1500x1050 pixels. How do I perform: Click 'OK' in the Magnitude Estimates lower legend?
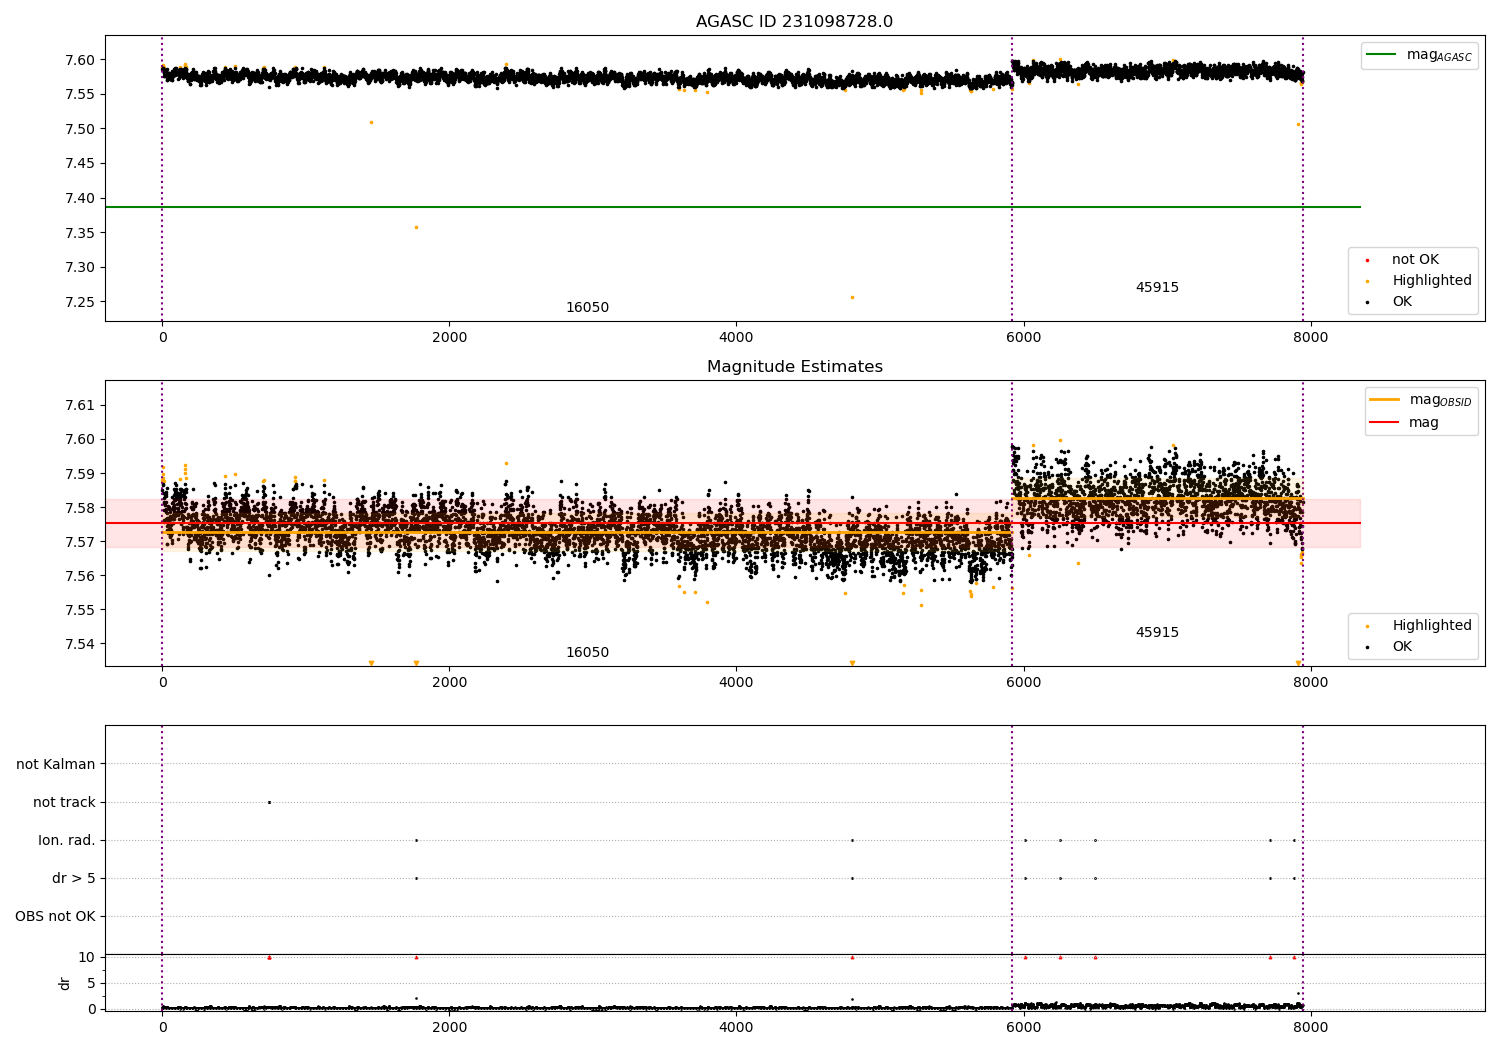point(1401,647)
